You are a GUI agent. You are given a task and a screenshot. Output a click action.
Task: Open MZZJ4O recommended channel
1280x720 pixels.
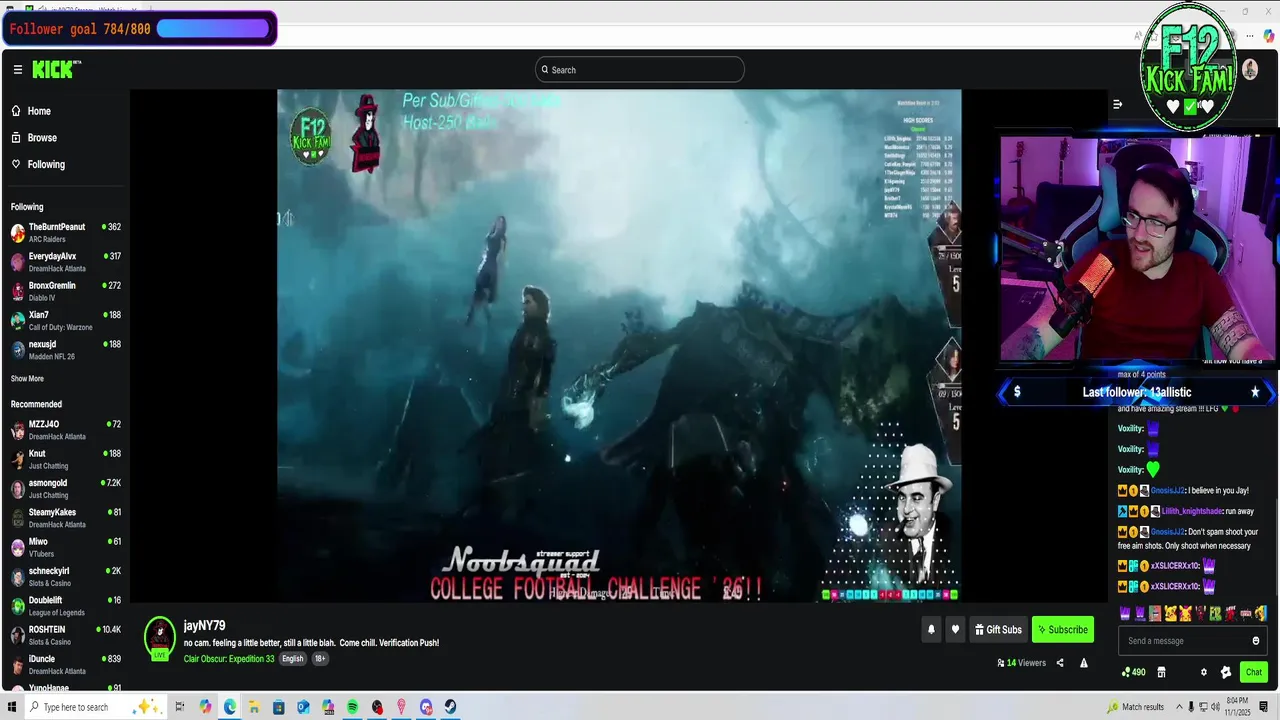tap(65, 430)
